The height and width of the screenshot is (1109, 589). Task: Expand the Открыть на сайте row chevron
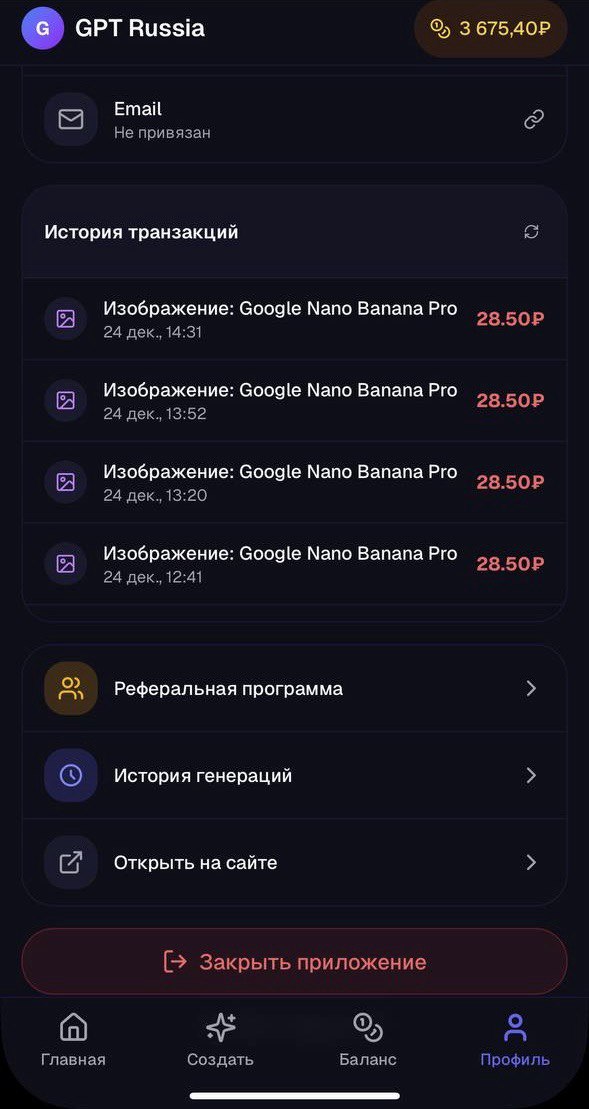532,861
